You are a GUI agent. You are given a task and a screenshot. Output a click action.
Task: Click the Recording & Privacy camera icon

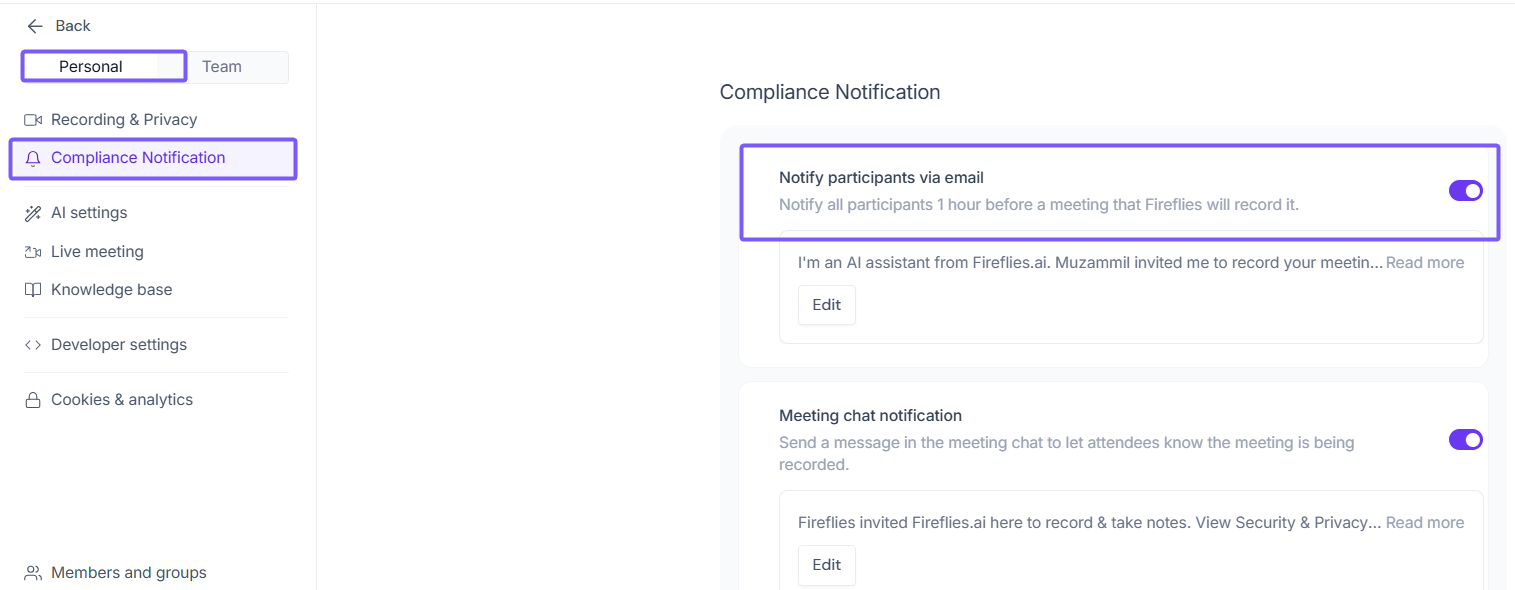point(33,120)
